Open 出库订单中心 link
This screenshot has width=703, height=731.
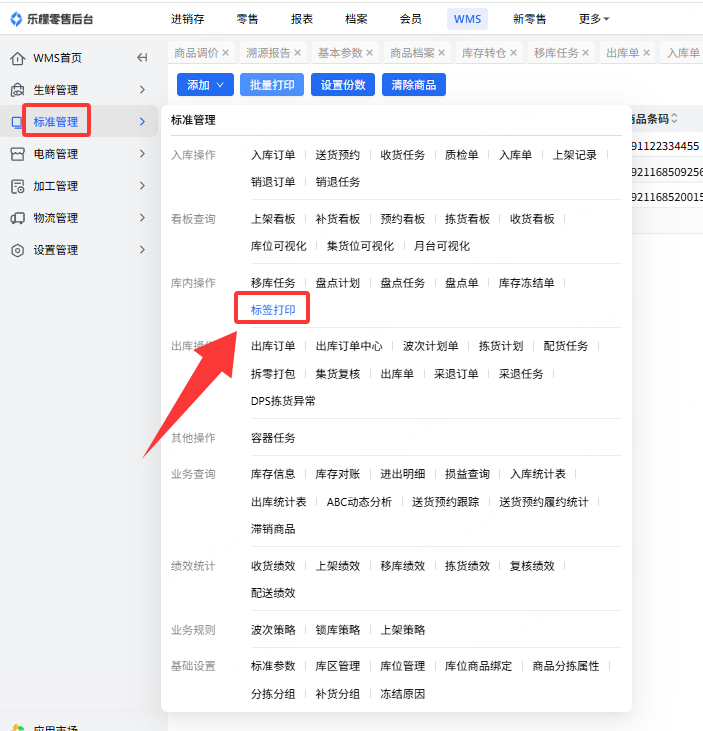tap(349, 346)
